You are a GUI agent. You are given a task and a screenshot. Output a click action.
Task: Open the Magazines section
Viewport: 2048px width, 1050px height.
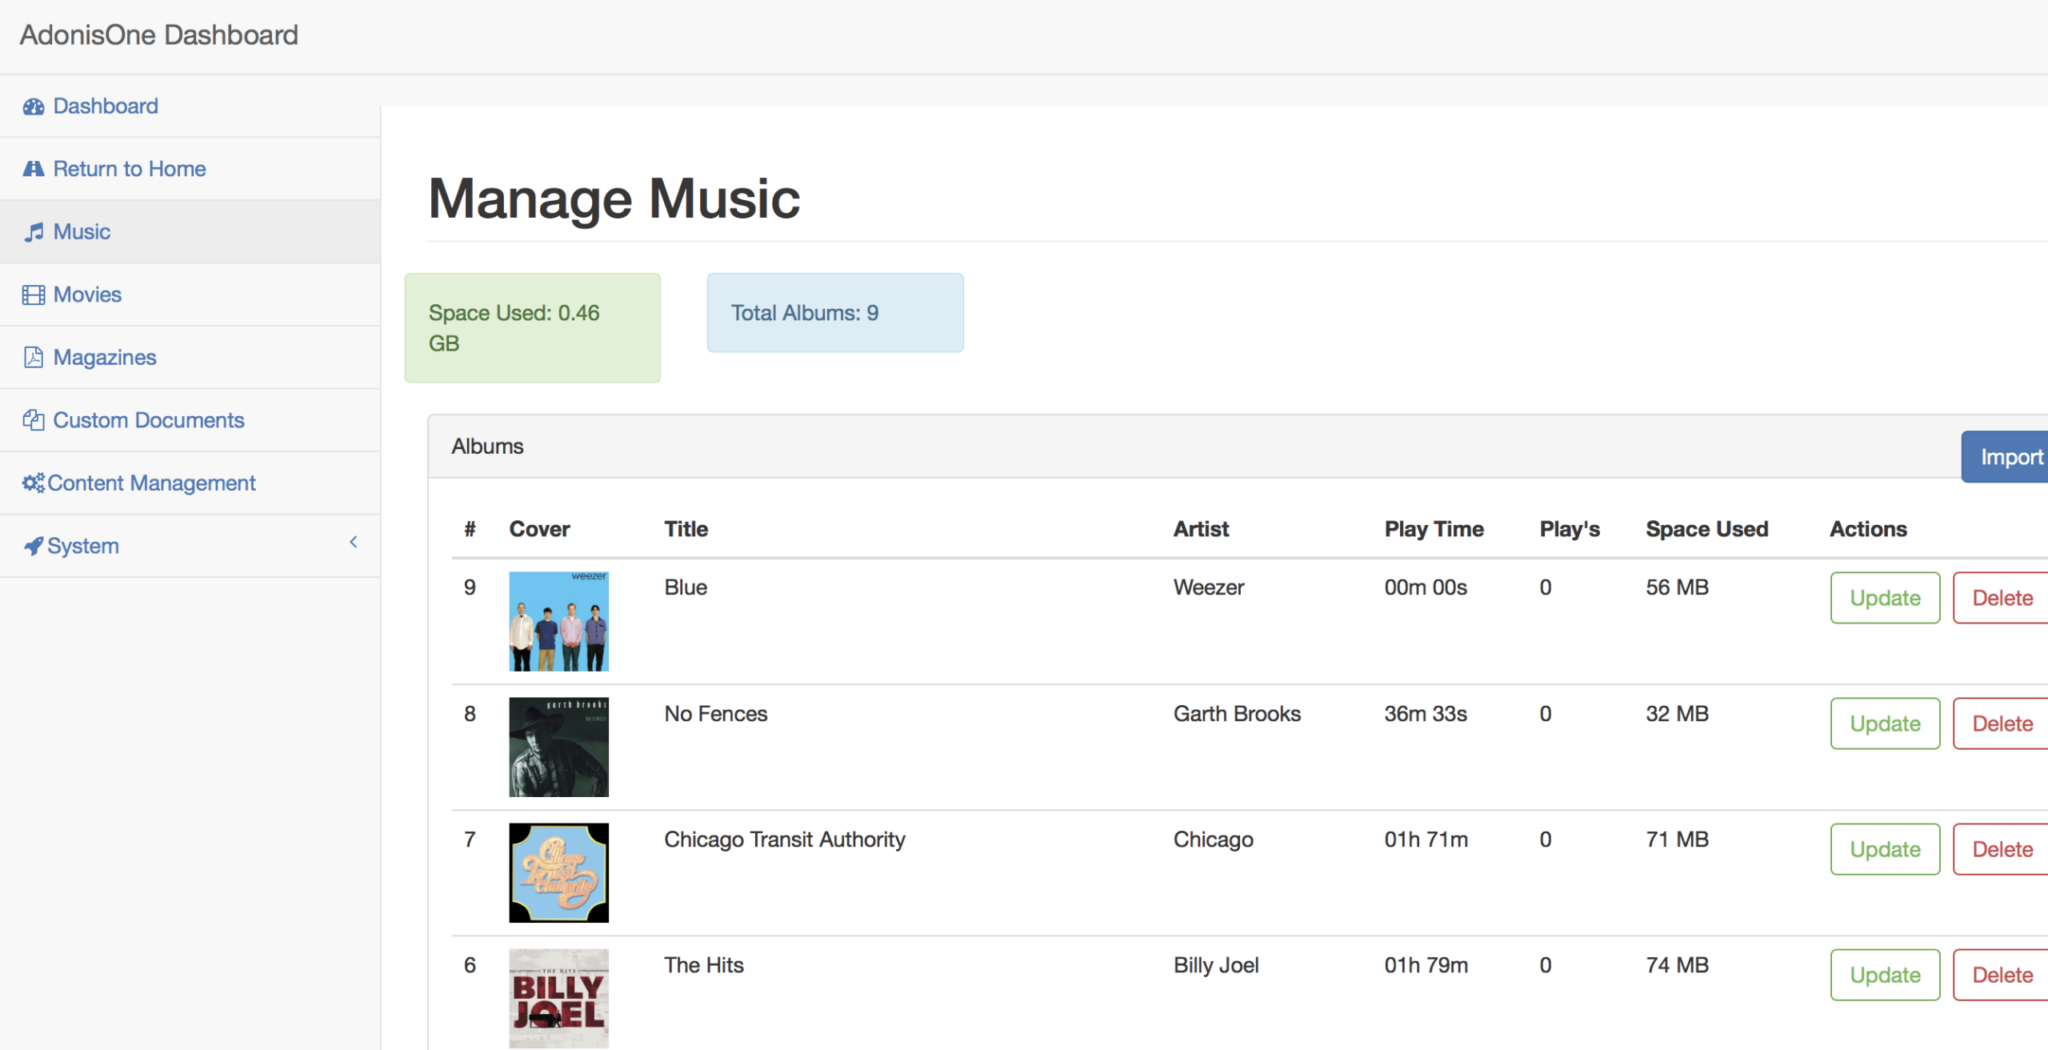190,358
